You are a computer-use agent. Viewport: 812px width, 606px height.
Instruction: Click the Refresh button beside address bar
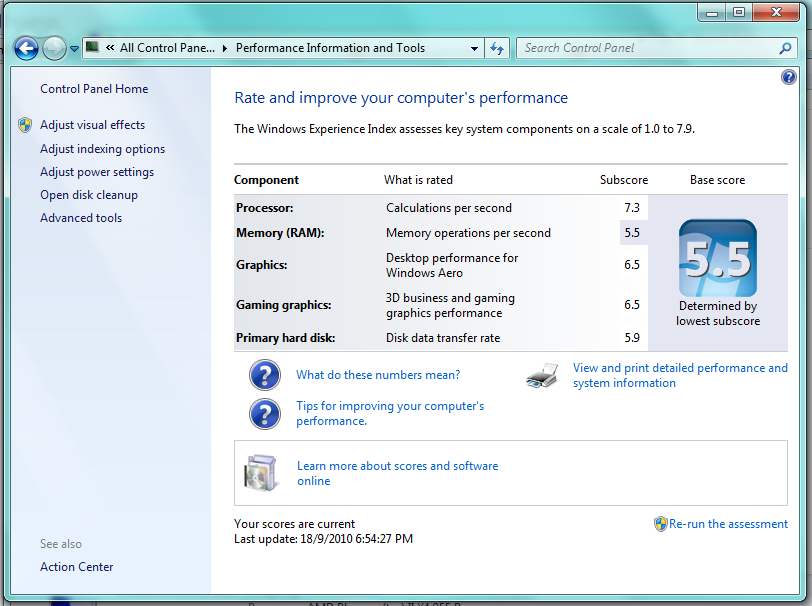click(498, 48)
